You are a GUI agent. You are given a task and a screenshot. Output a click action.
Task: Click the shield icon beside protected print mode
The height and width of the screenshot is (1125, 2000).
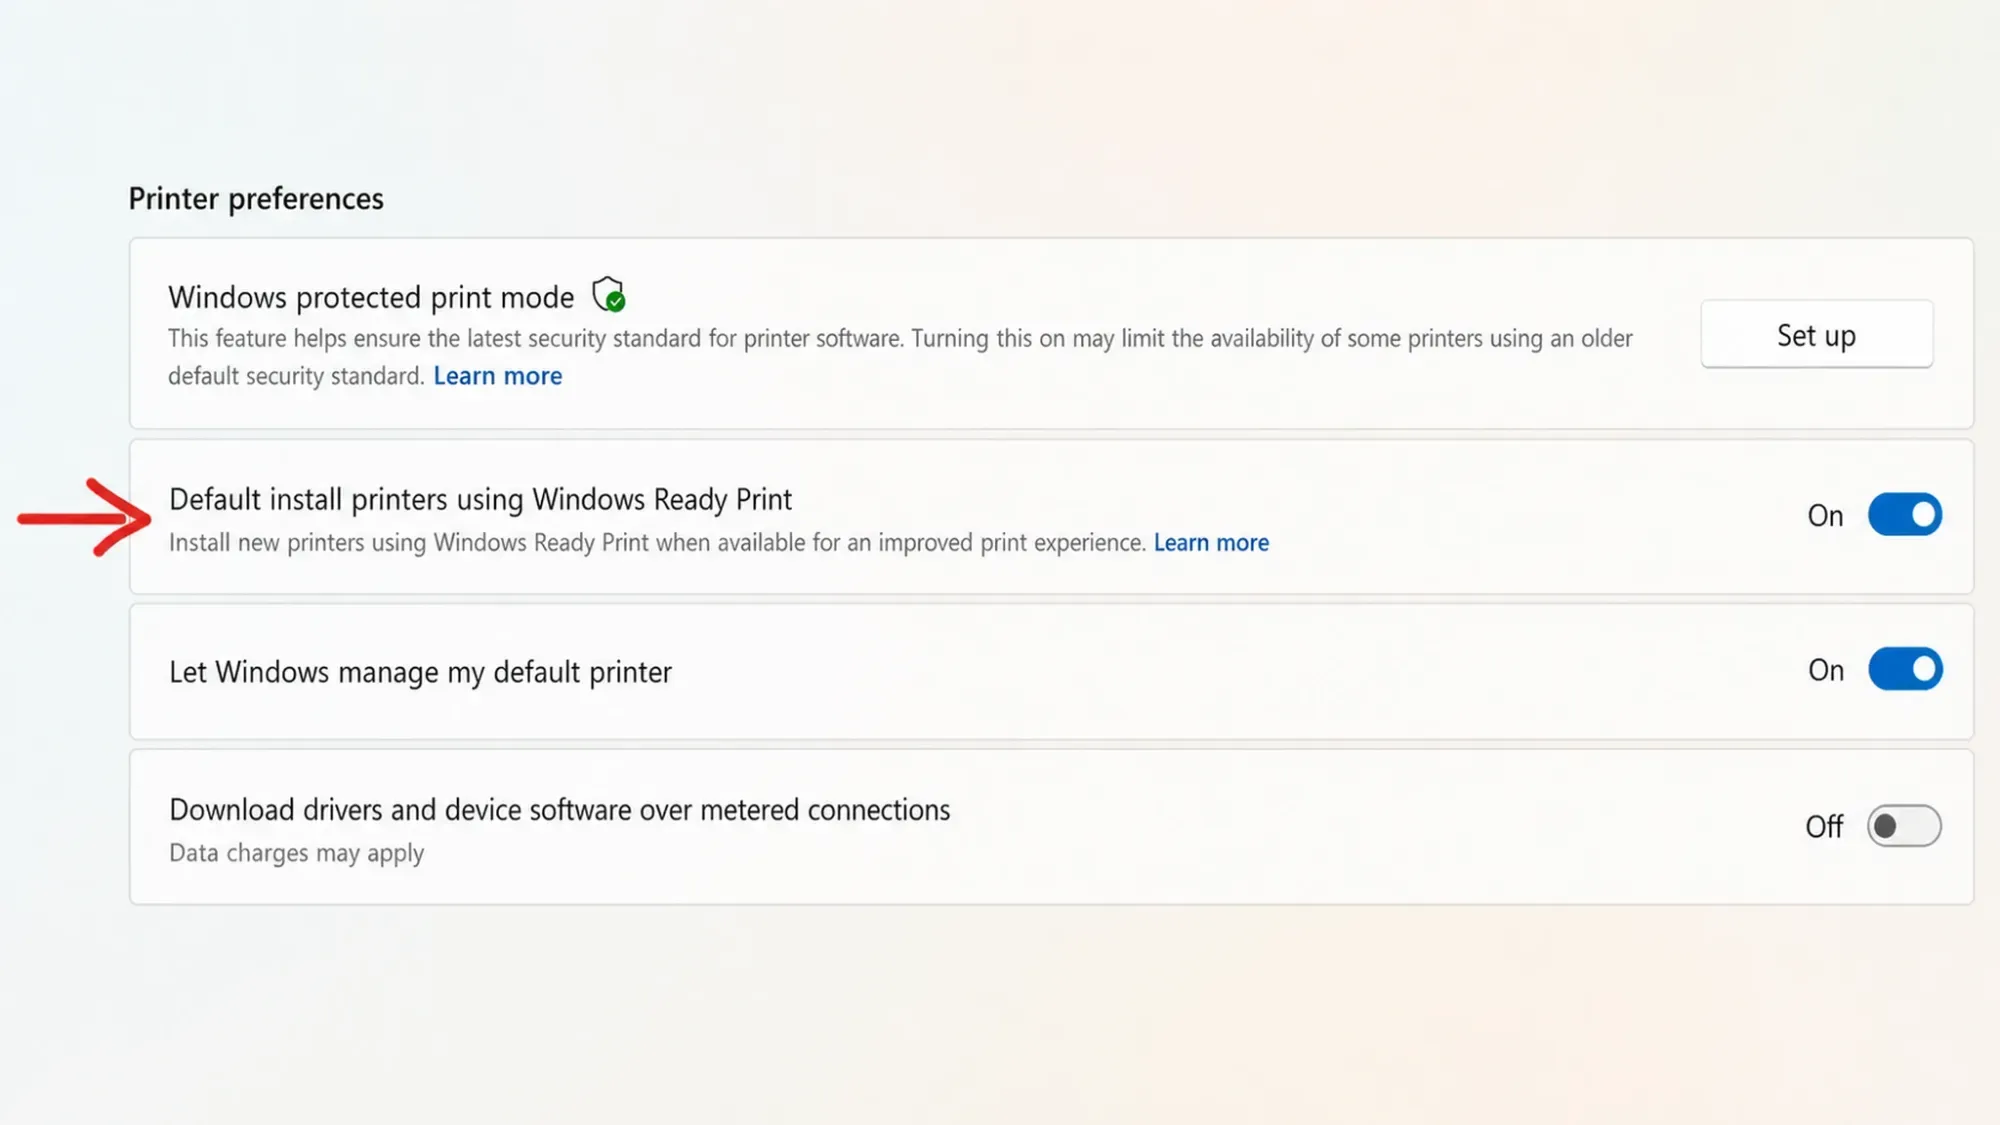[608, 295]
